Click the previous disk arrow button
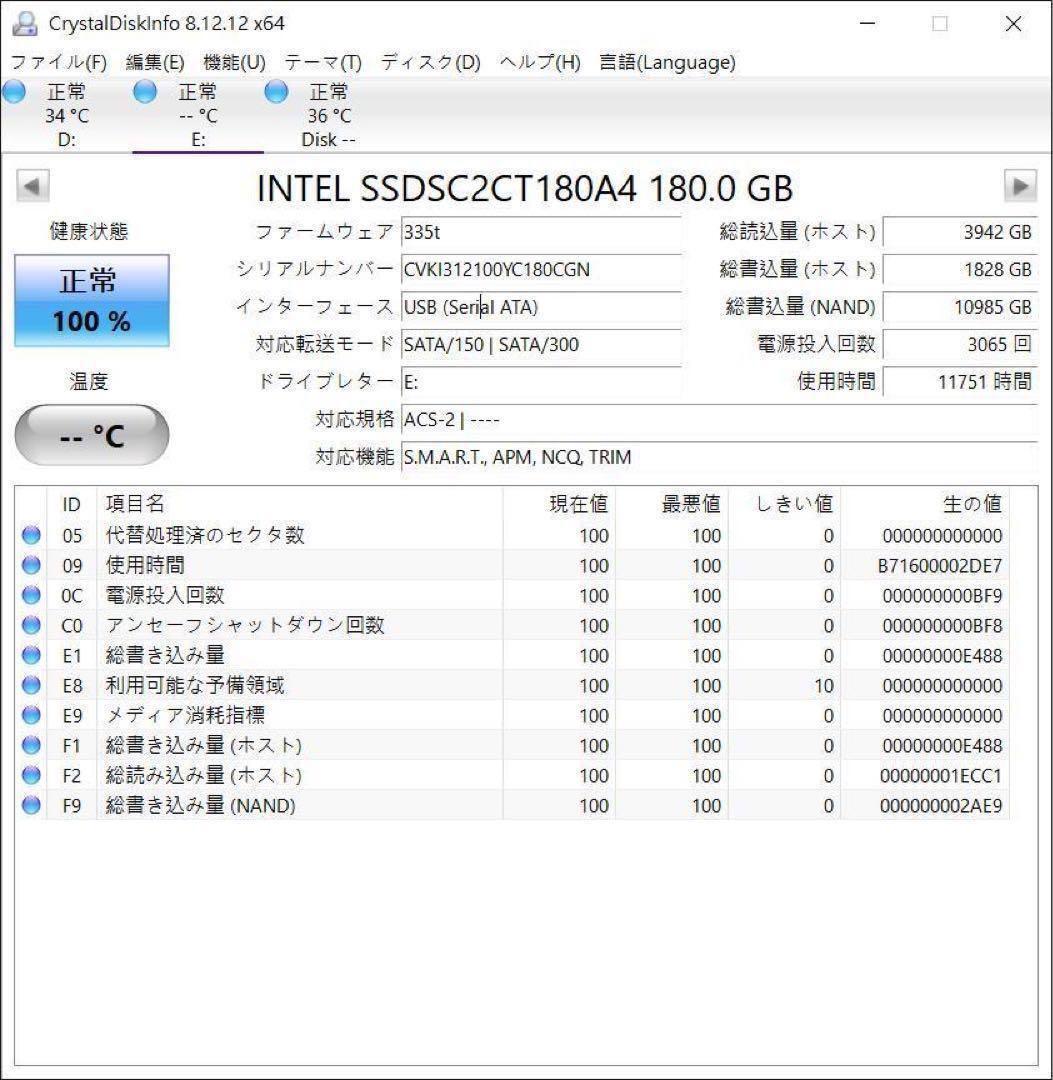This screenshot has width=1053, height=1080. click(x=33, y=186)
